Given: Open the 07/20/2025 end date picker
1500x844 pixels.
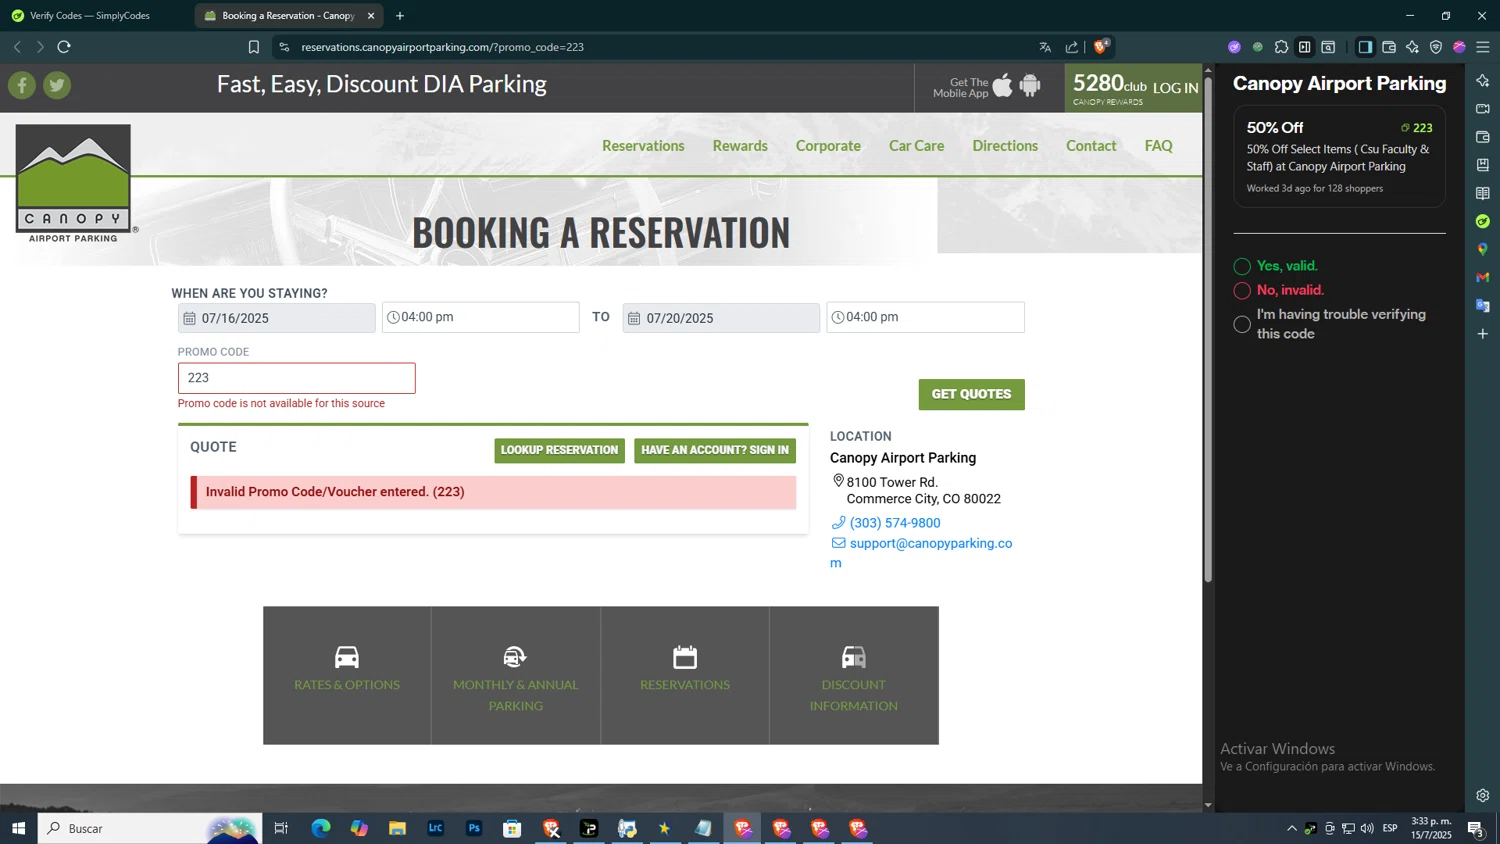Looking at the screenshot, I should [x=721, y=318].
